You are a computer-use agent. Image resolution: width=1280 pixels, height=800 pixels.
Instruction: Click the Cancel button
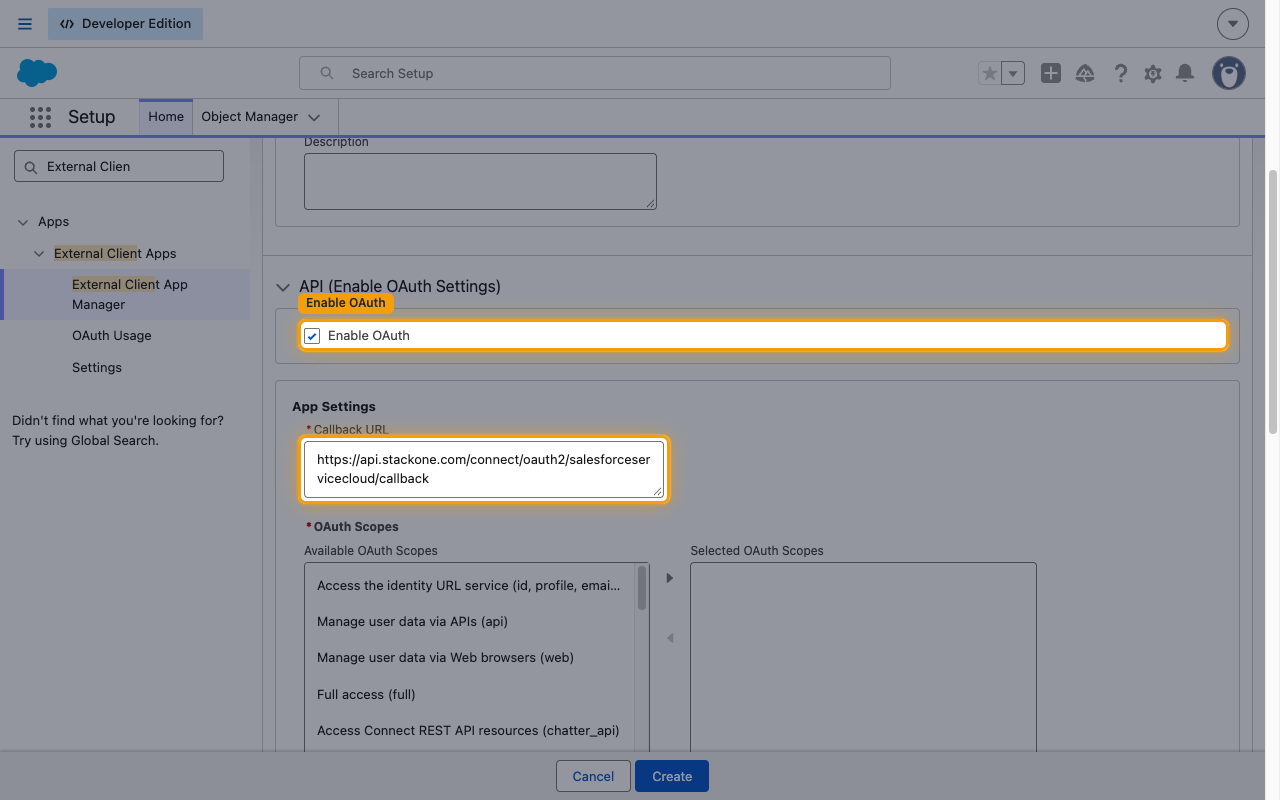pyautogui.click(x=593, y=777)
